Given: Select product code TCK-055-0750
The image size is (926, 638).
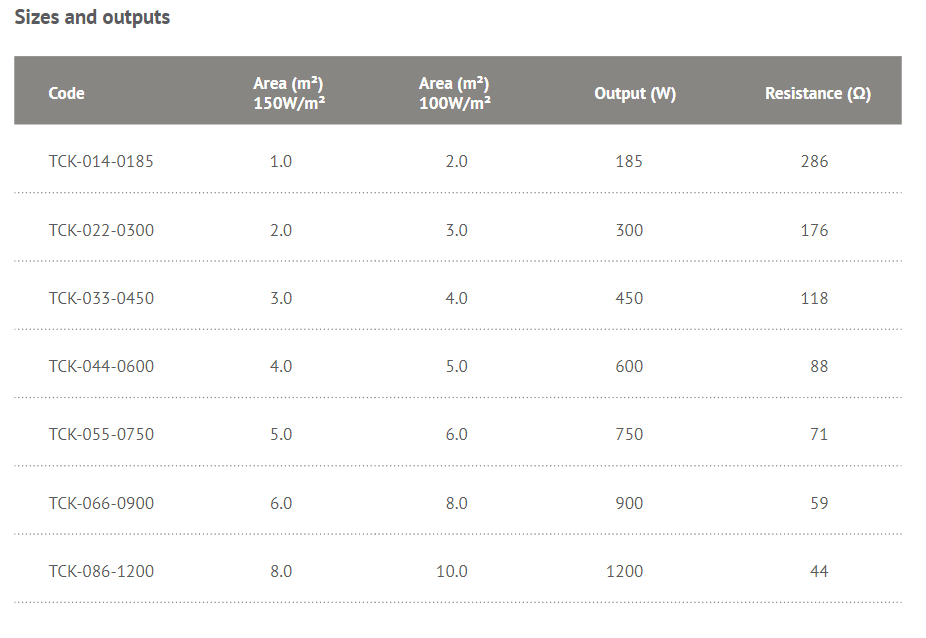Looking at the screenshot, I should click(101, 434).
